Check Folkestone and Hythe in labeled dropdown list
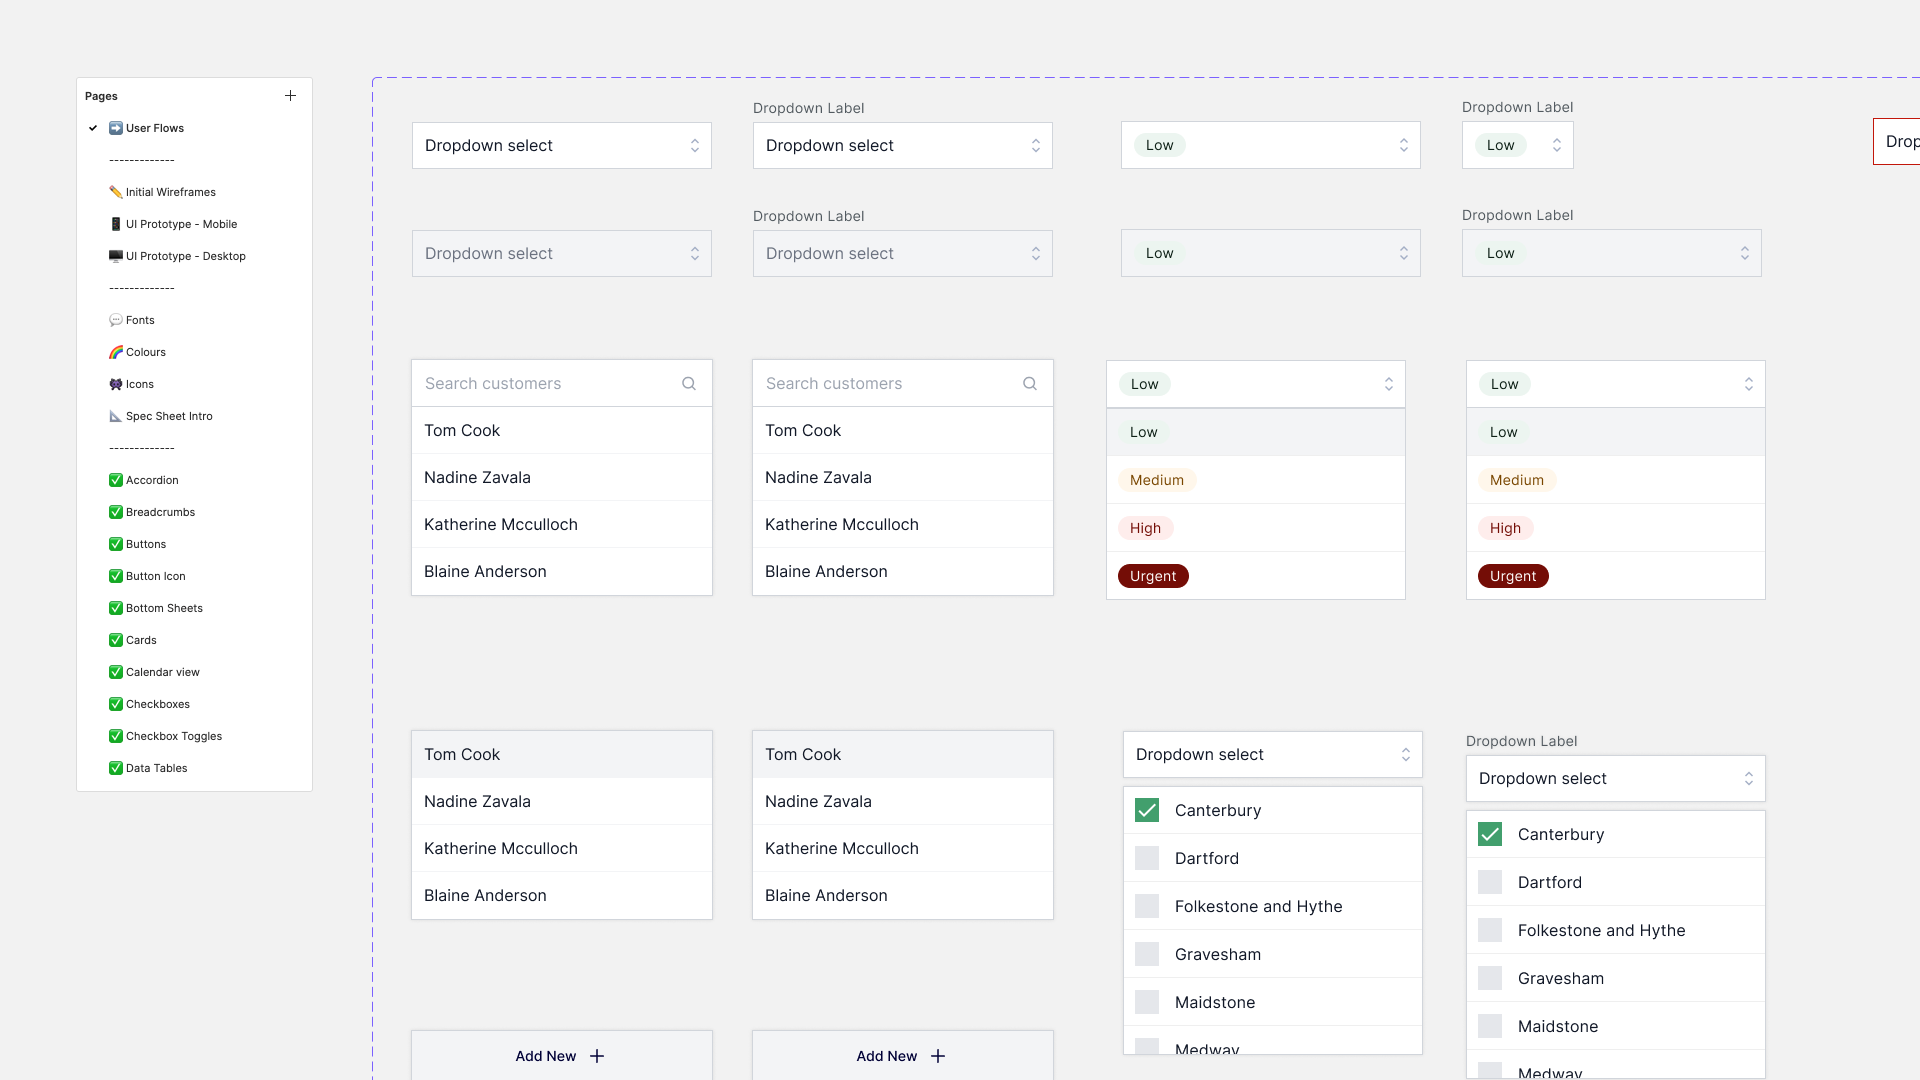Image resolution: width=1920 pixels, height=1080 pixels. tap(1490, 930)
